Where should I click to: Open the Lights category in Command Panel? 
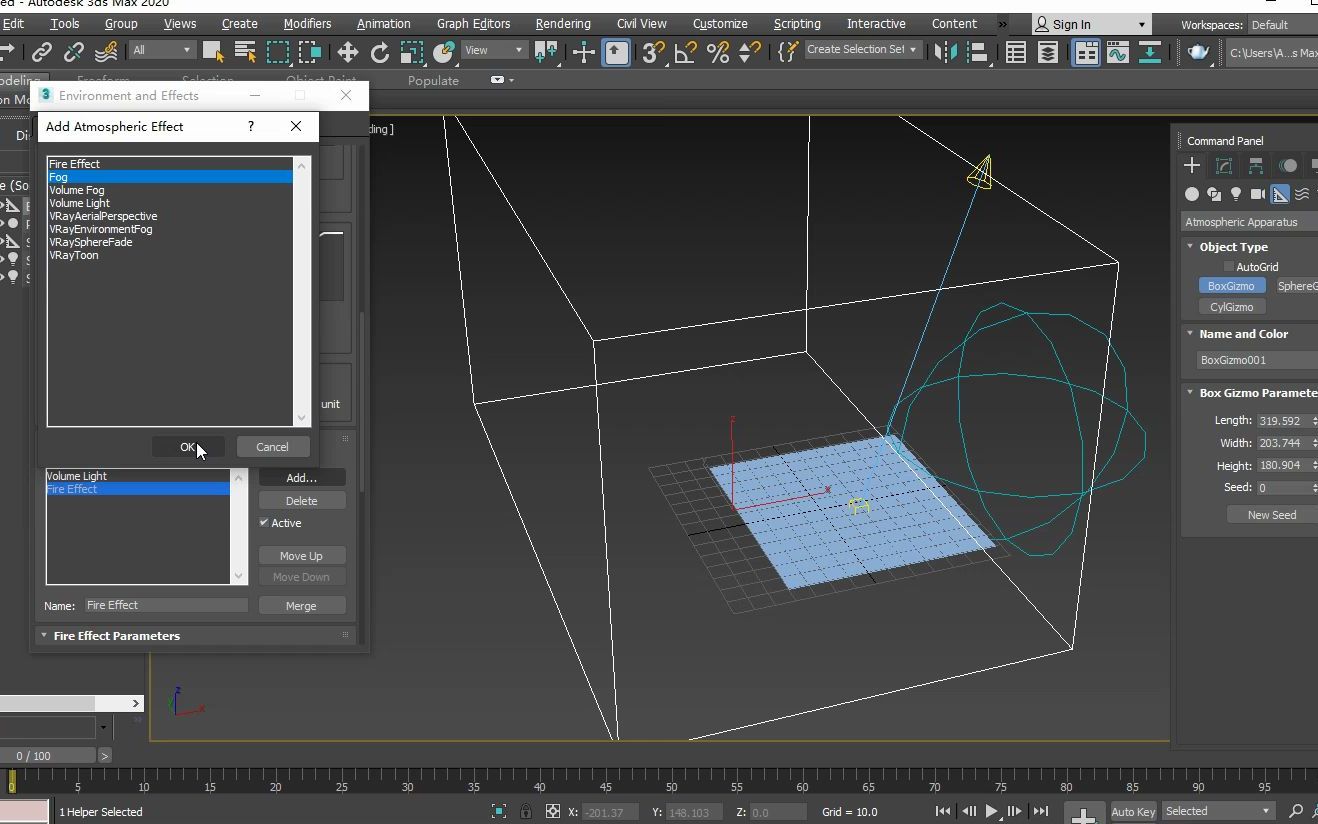coord(1237,194)
